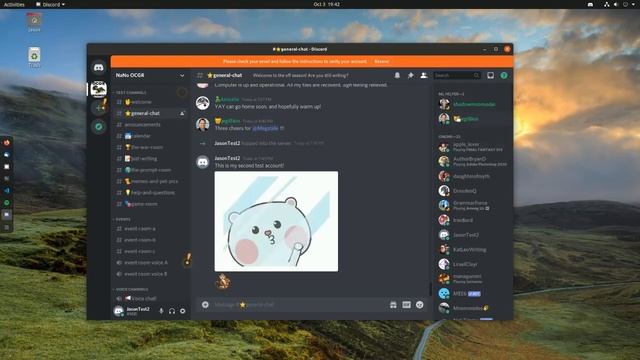Open the green Help icon
The width and height of the screenshot is (640, 360).
point(504,75)
